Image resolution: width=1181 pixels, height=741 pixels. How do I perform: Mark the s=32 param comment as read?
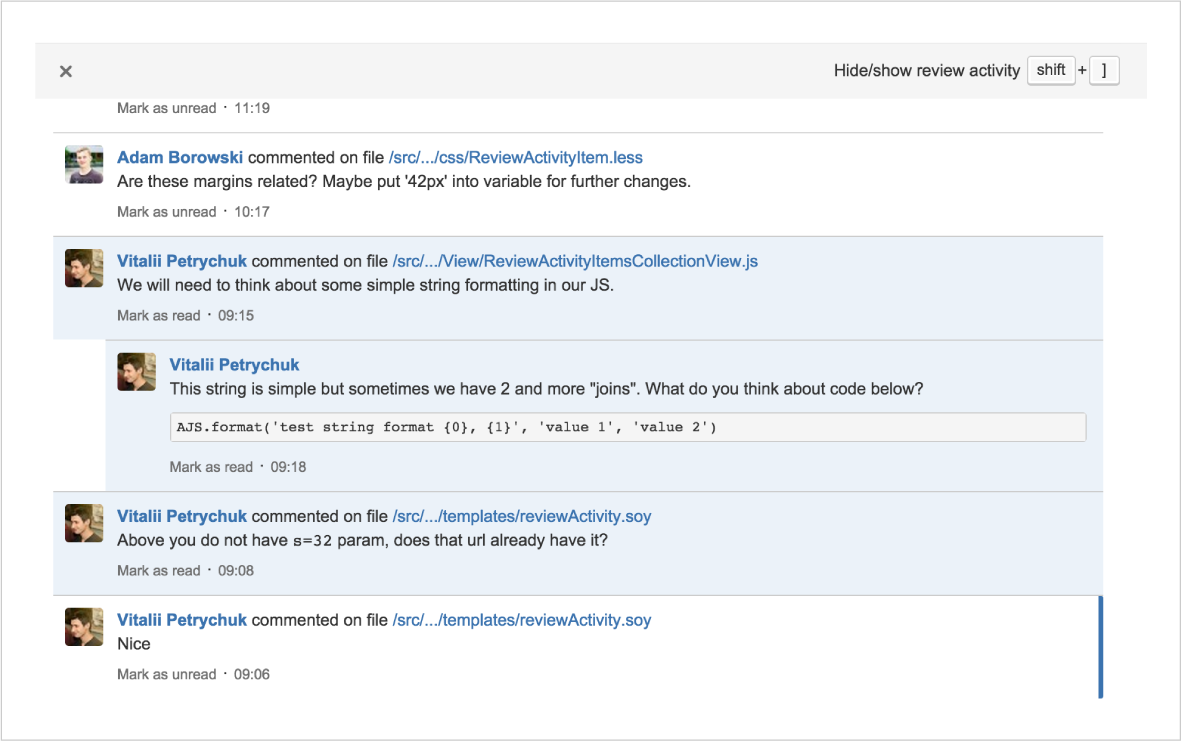coord(159,570)
